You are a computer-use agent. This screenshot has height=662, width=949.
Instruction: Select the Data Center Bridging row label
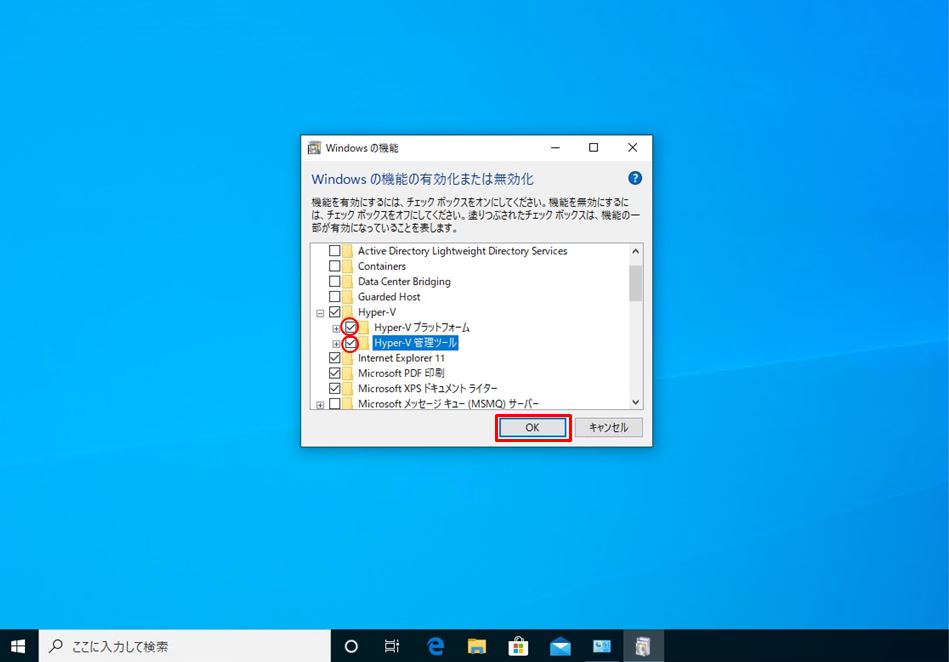tap(404, 281)
